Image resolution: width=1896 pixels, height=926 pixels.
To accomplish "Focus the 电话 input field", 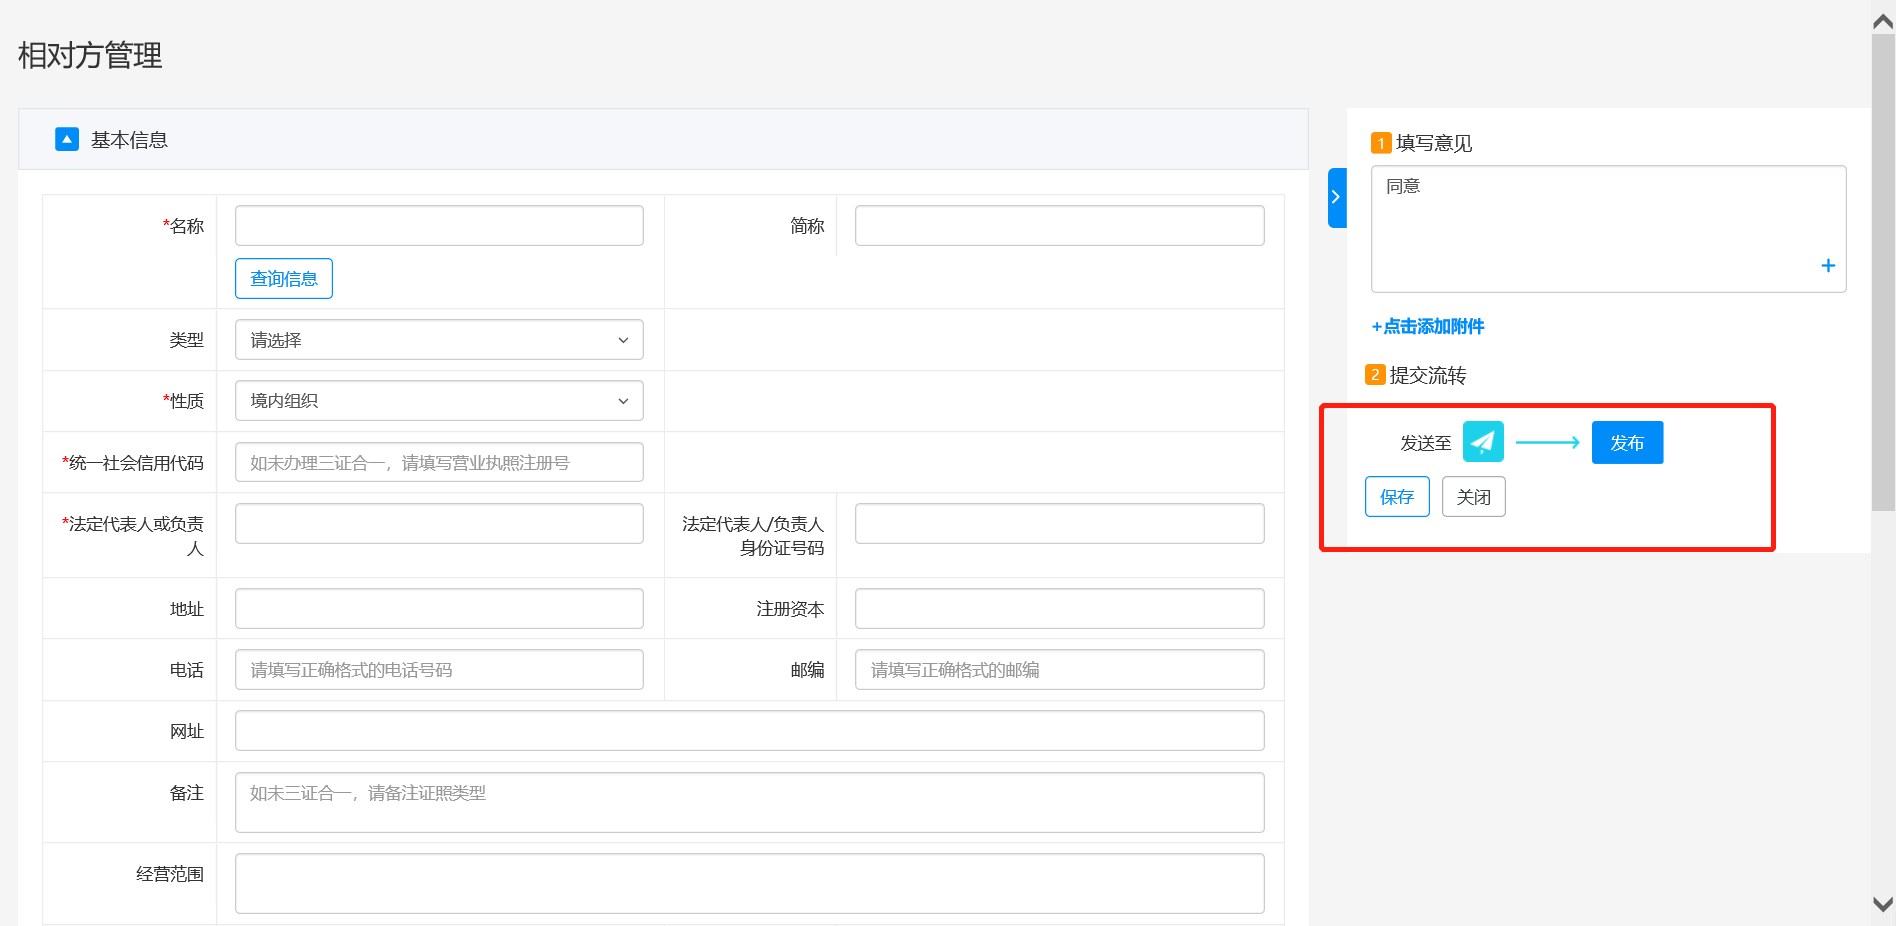I will [439, 670].
